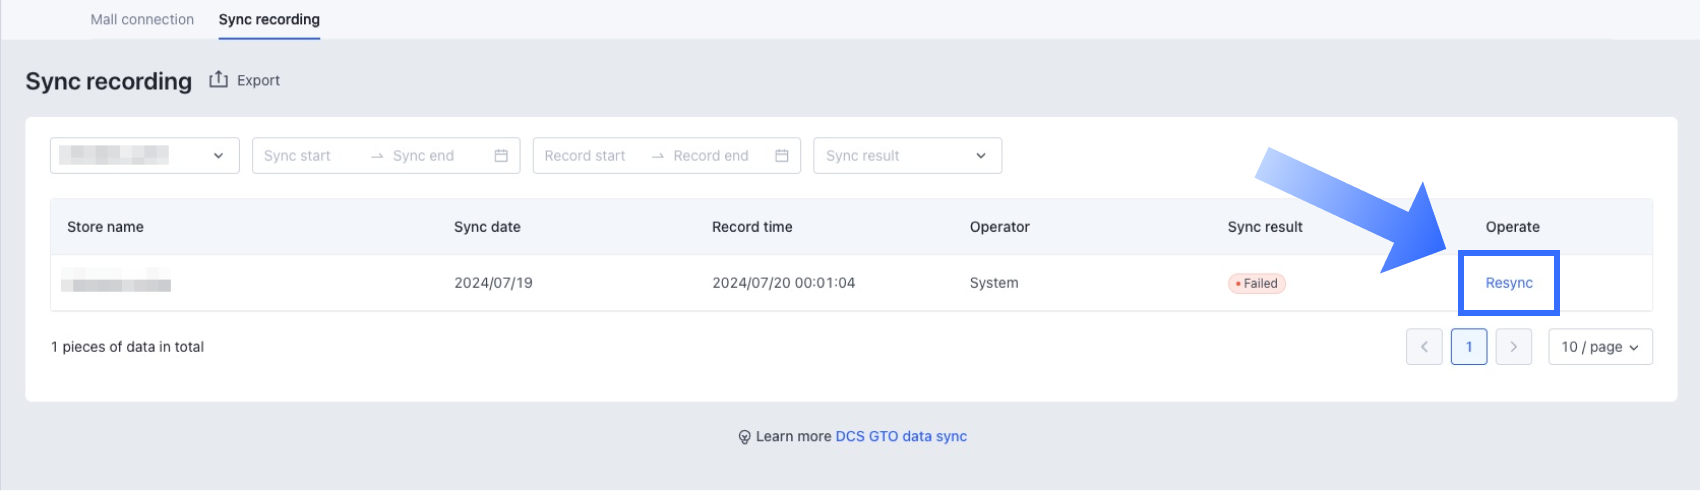Open the DCS GTO data sync link
The height and width of the screenshot is (491, 1700).
click(x=901, y=436)
